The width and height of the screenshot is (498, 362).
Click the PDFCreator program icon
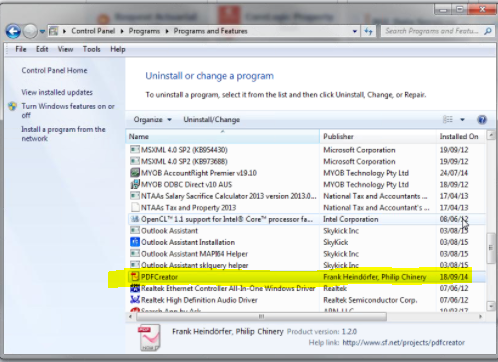point(135,277)
